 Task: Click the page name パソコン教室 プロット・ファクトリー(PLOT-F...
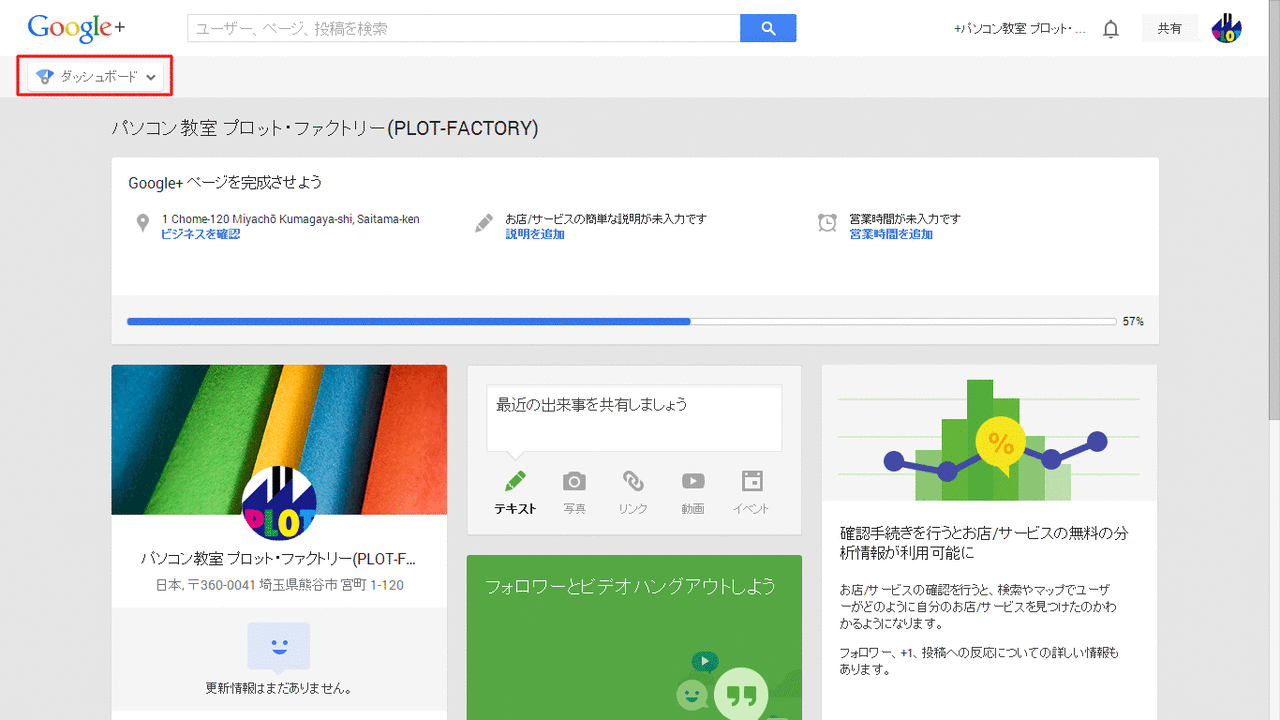(x=278, y=558)
